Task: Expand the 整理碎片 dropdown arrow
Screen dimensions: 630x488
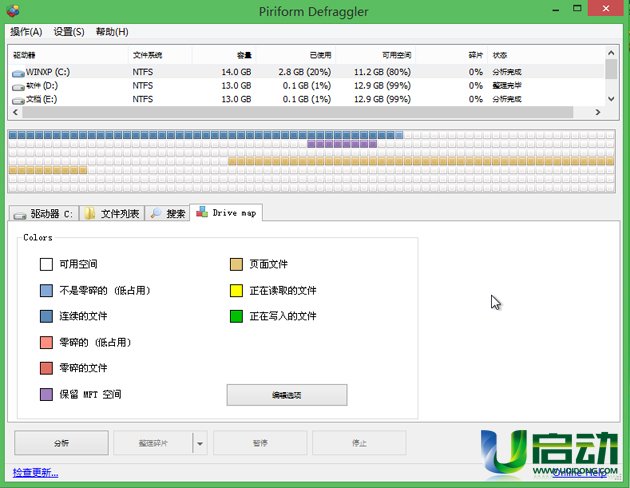Action: (200, 443)
